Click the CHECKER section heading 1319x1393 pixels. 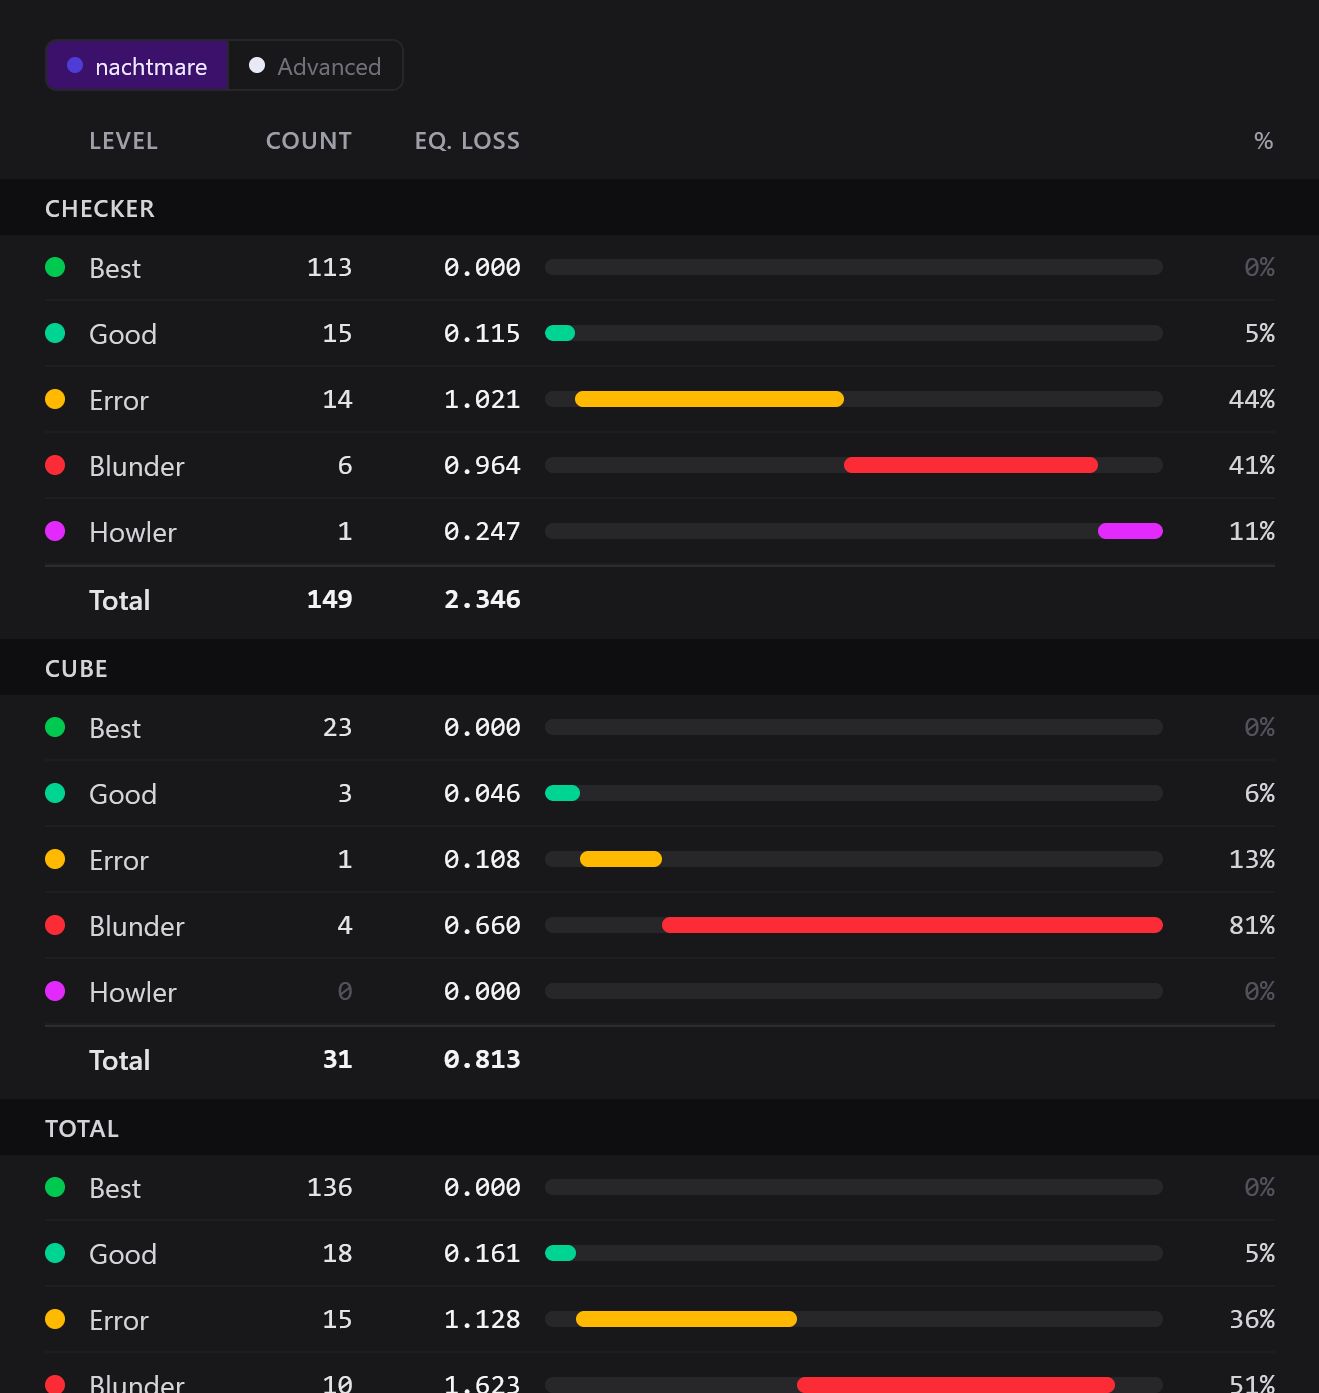pos(100,209)
